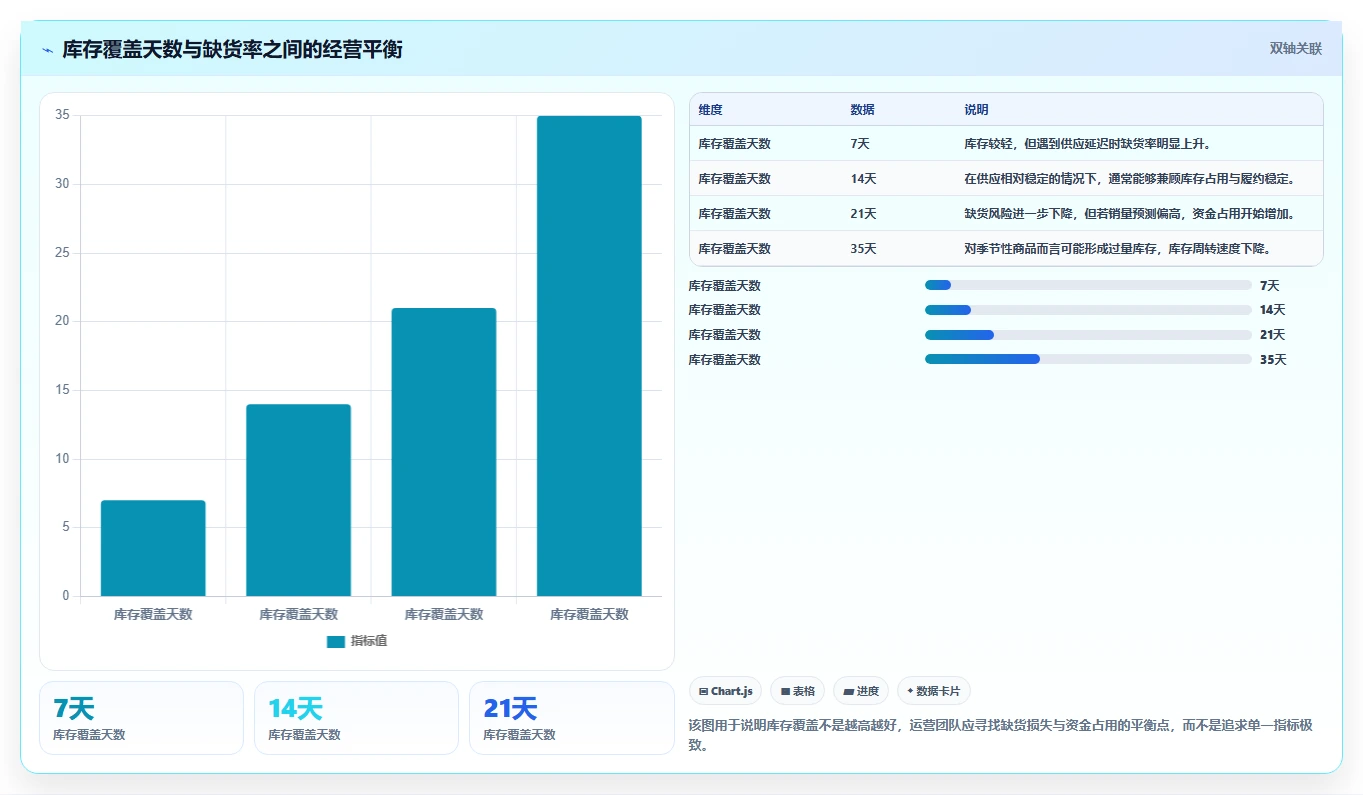Viewport: 1363px width, 795px height.
Task: Select the 进度 chip
Action: (861, 691)
